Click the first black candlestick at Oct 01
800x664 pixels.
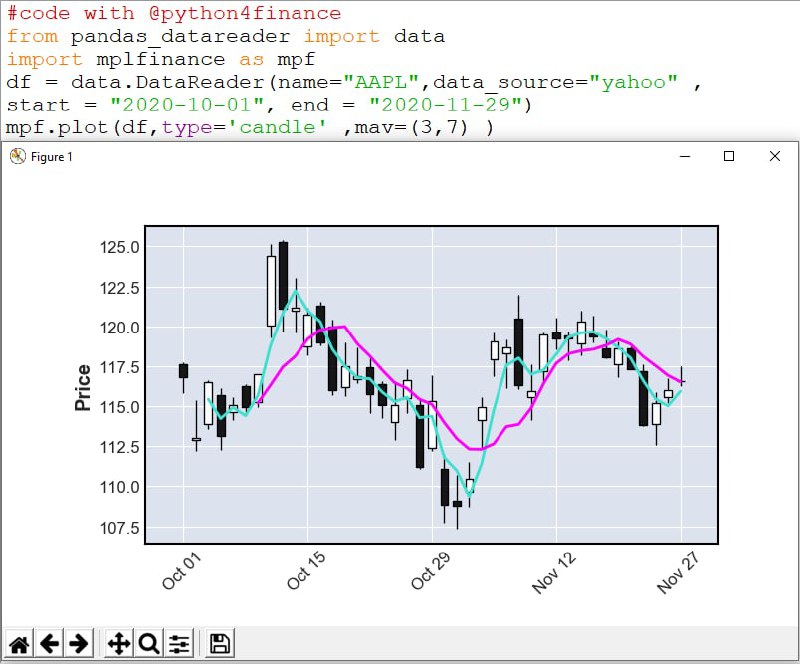coord(184,371)
